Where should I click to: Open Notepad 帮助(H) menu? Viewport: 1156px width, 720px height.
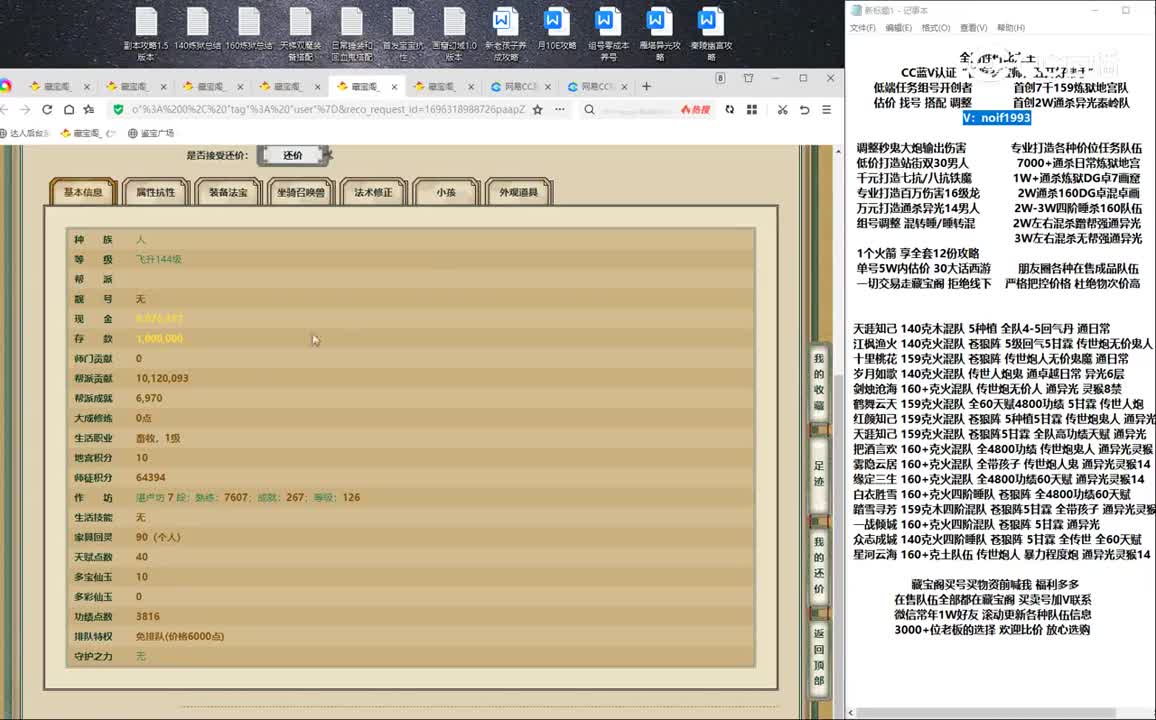[1011, 28]
